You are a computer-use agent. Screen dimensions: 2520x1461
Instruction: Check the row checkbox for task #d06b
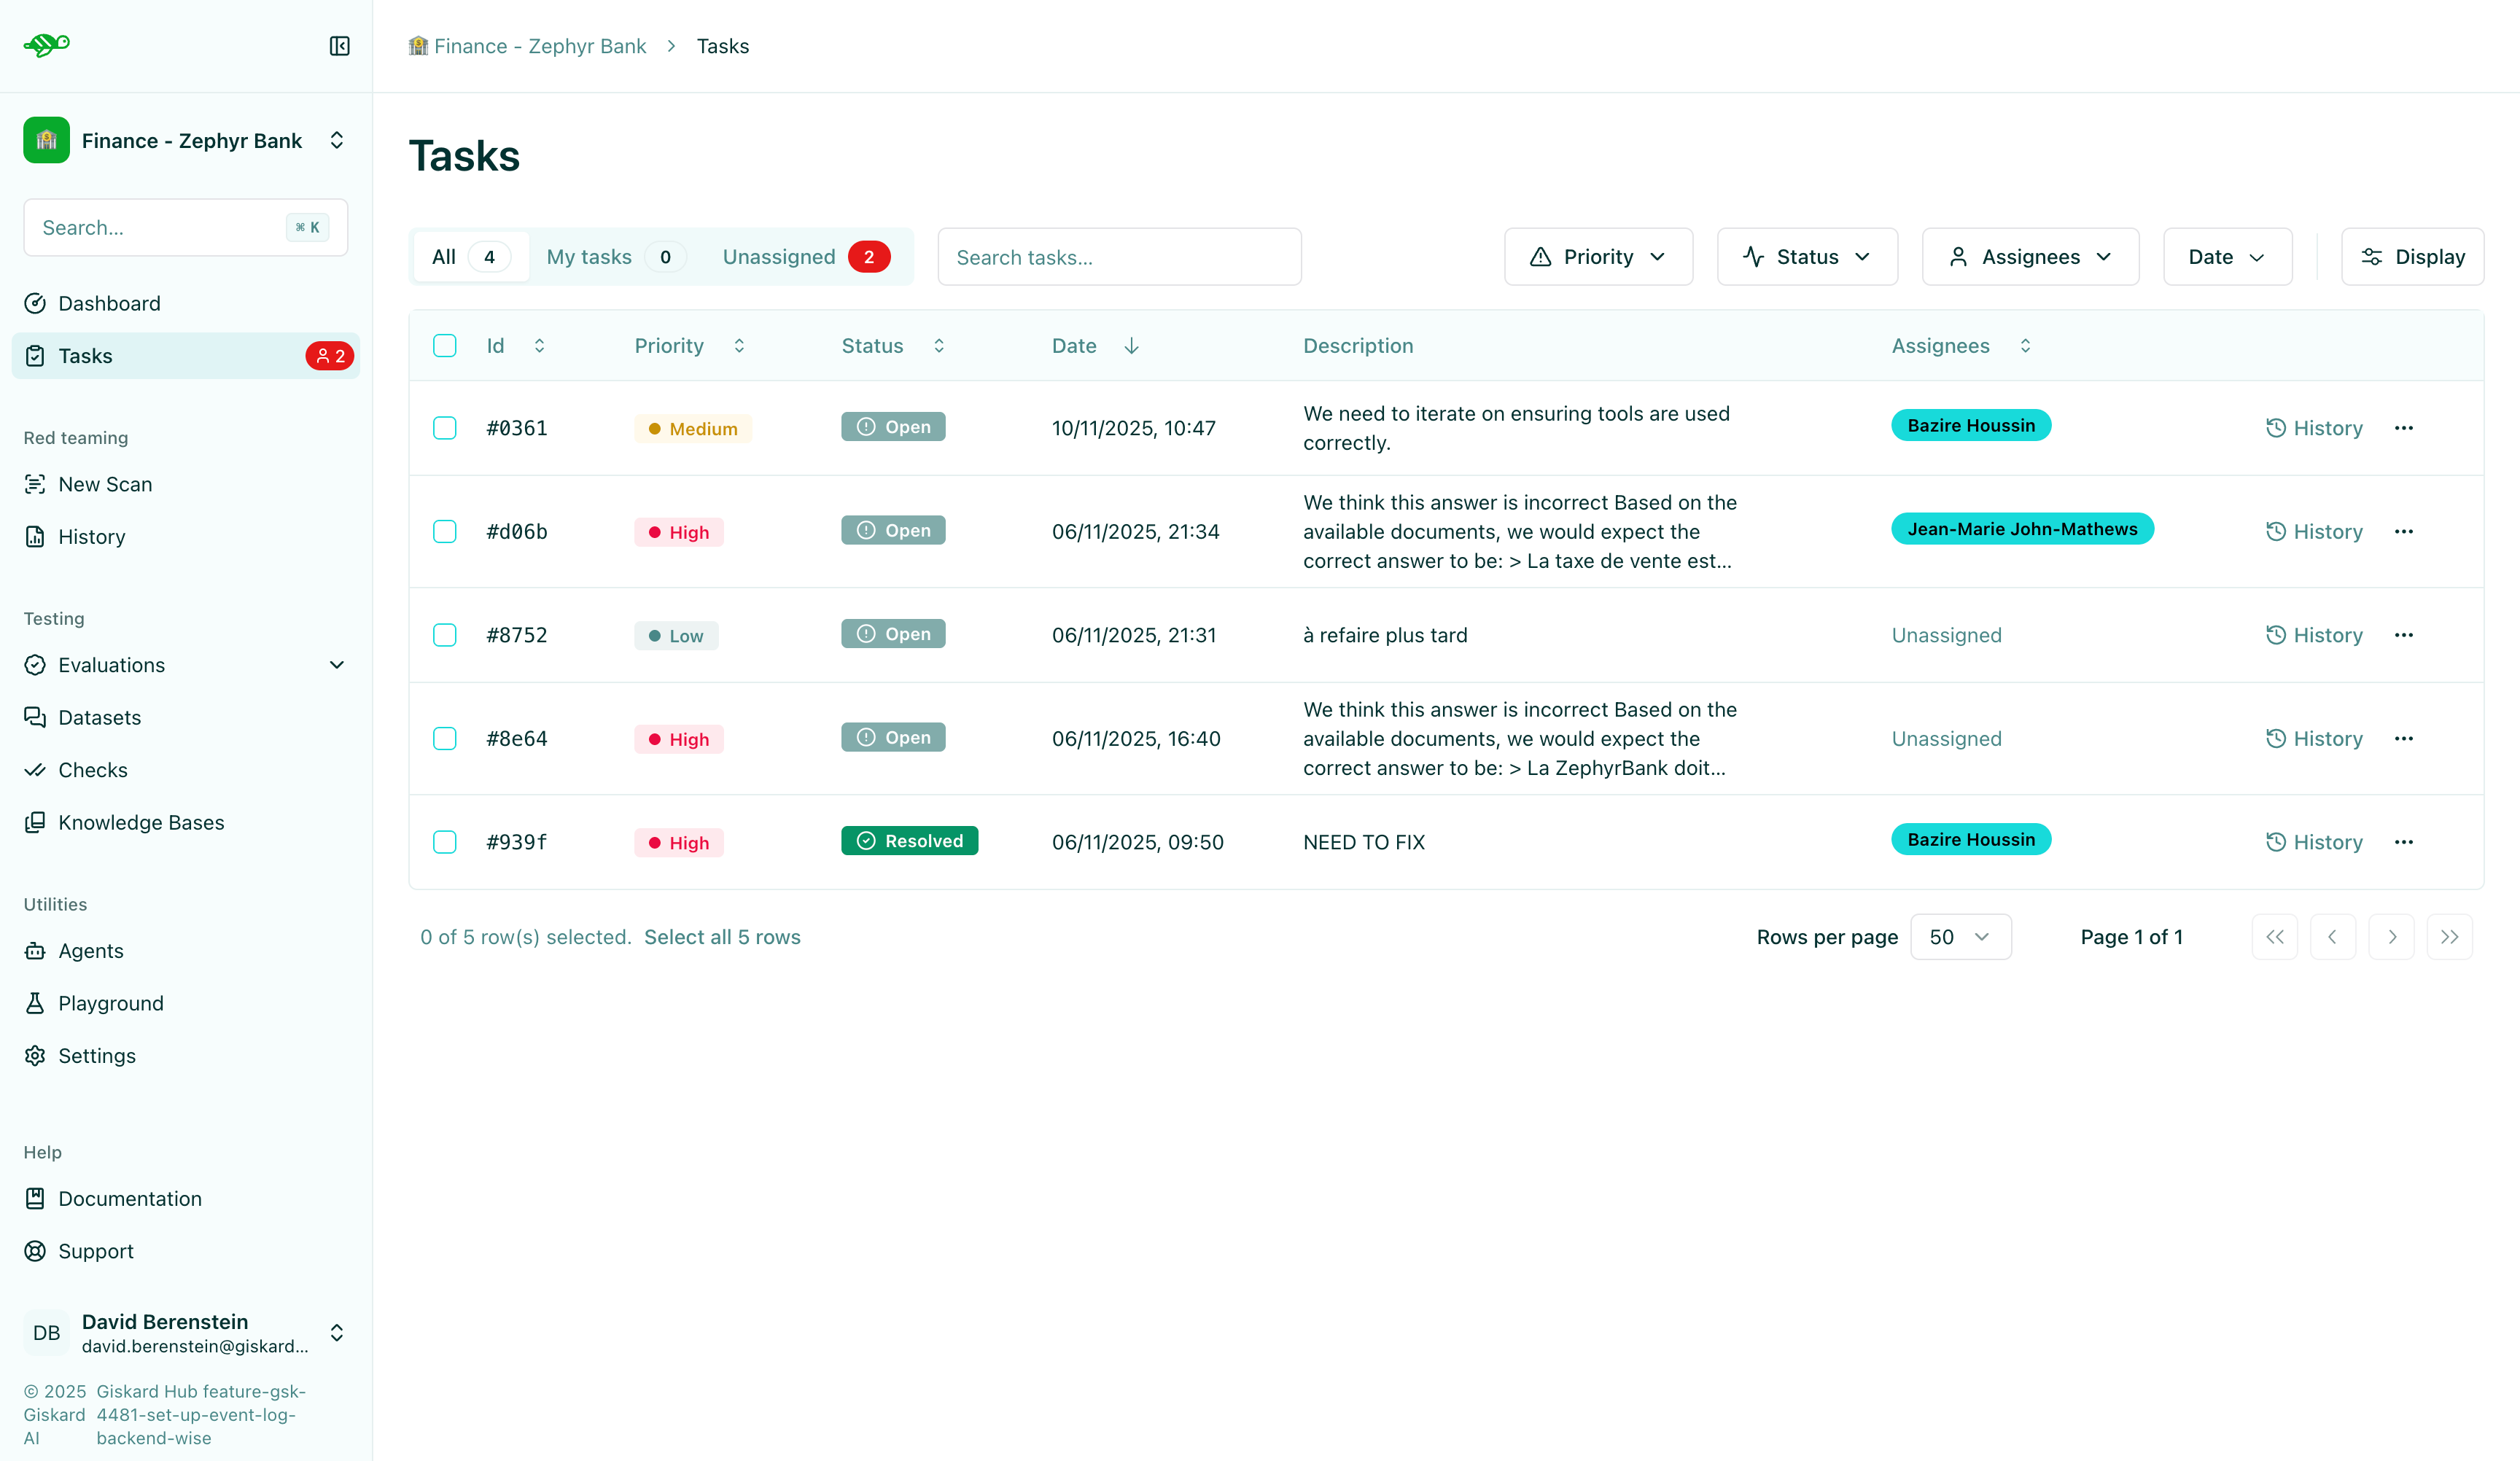coord(445,531)
